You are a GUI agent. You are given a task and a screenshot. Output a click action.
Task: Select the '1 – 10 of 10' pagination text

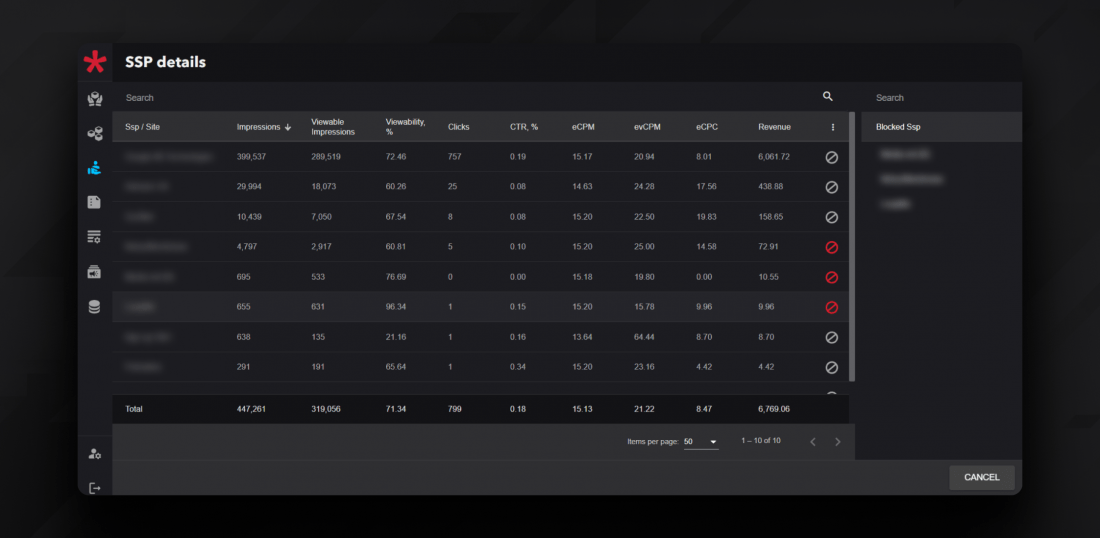point(761,441)
